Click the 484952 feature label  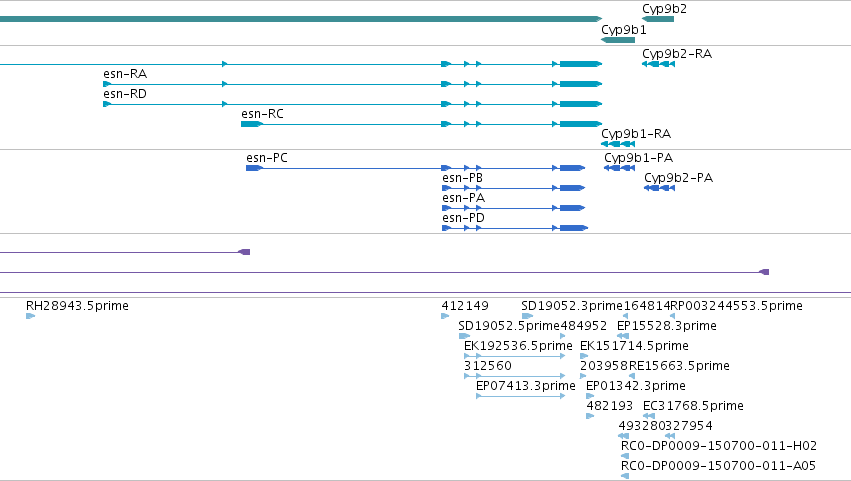pos(583,326)
